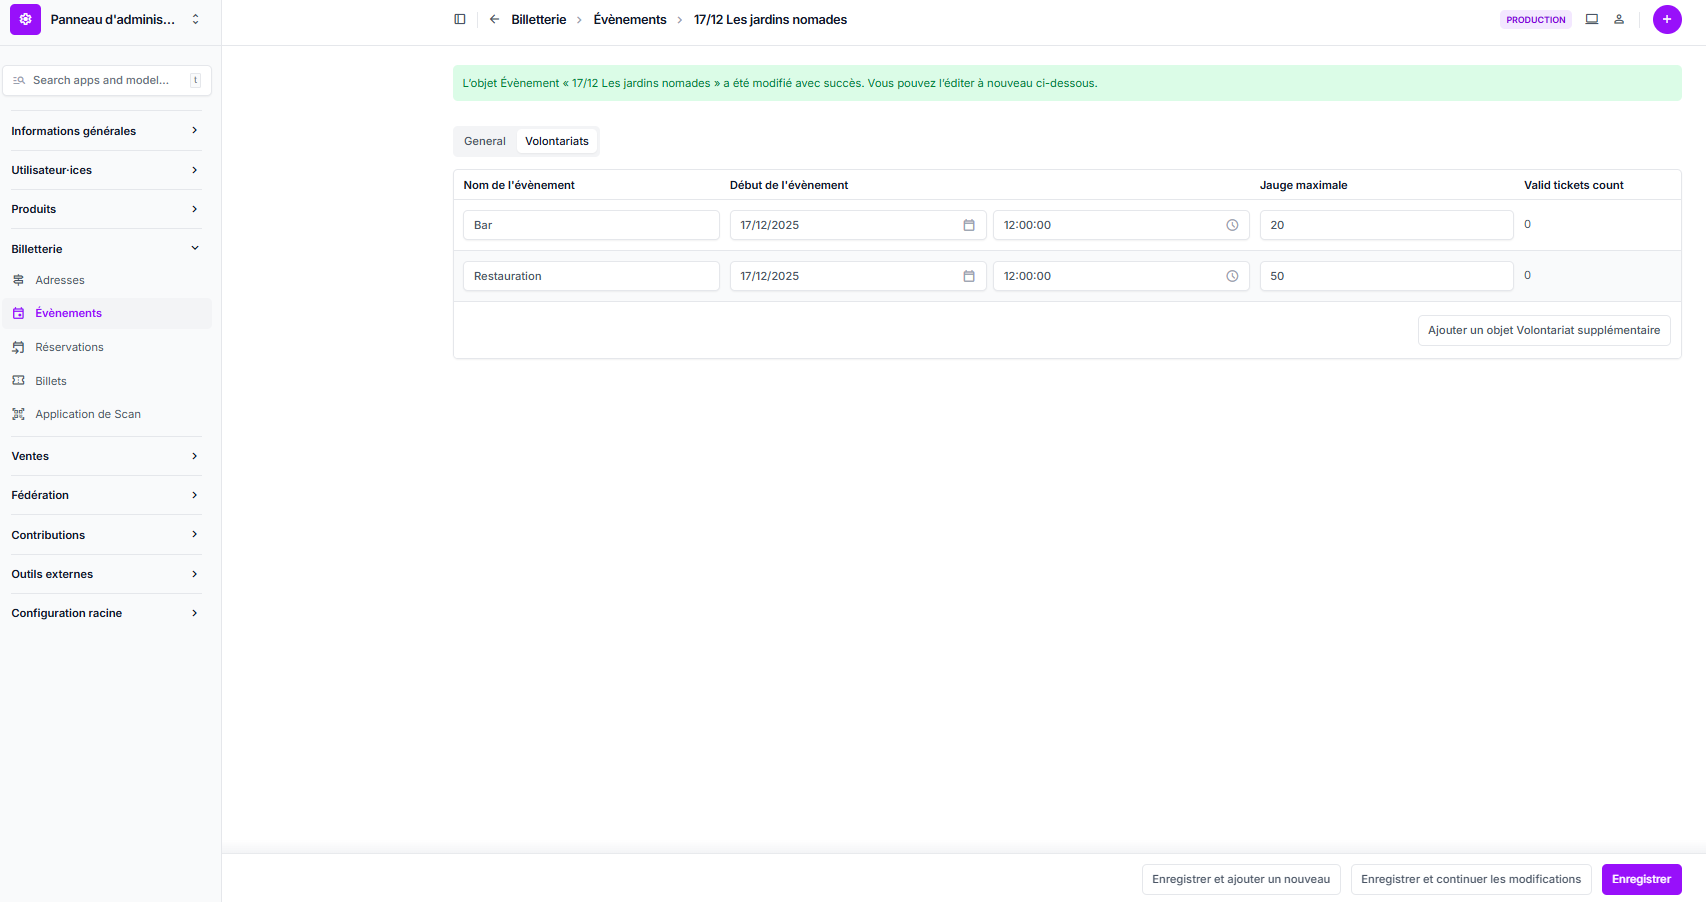Click the Enregistrer button

pos(1641,879)
